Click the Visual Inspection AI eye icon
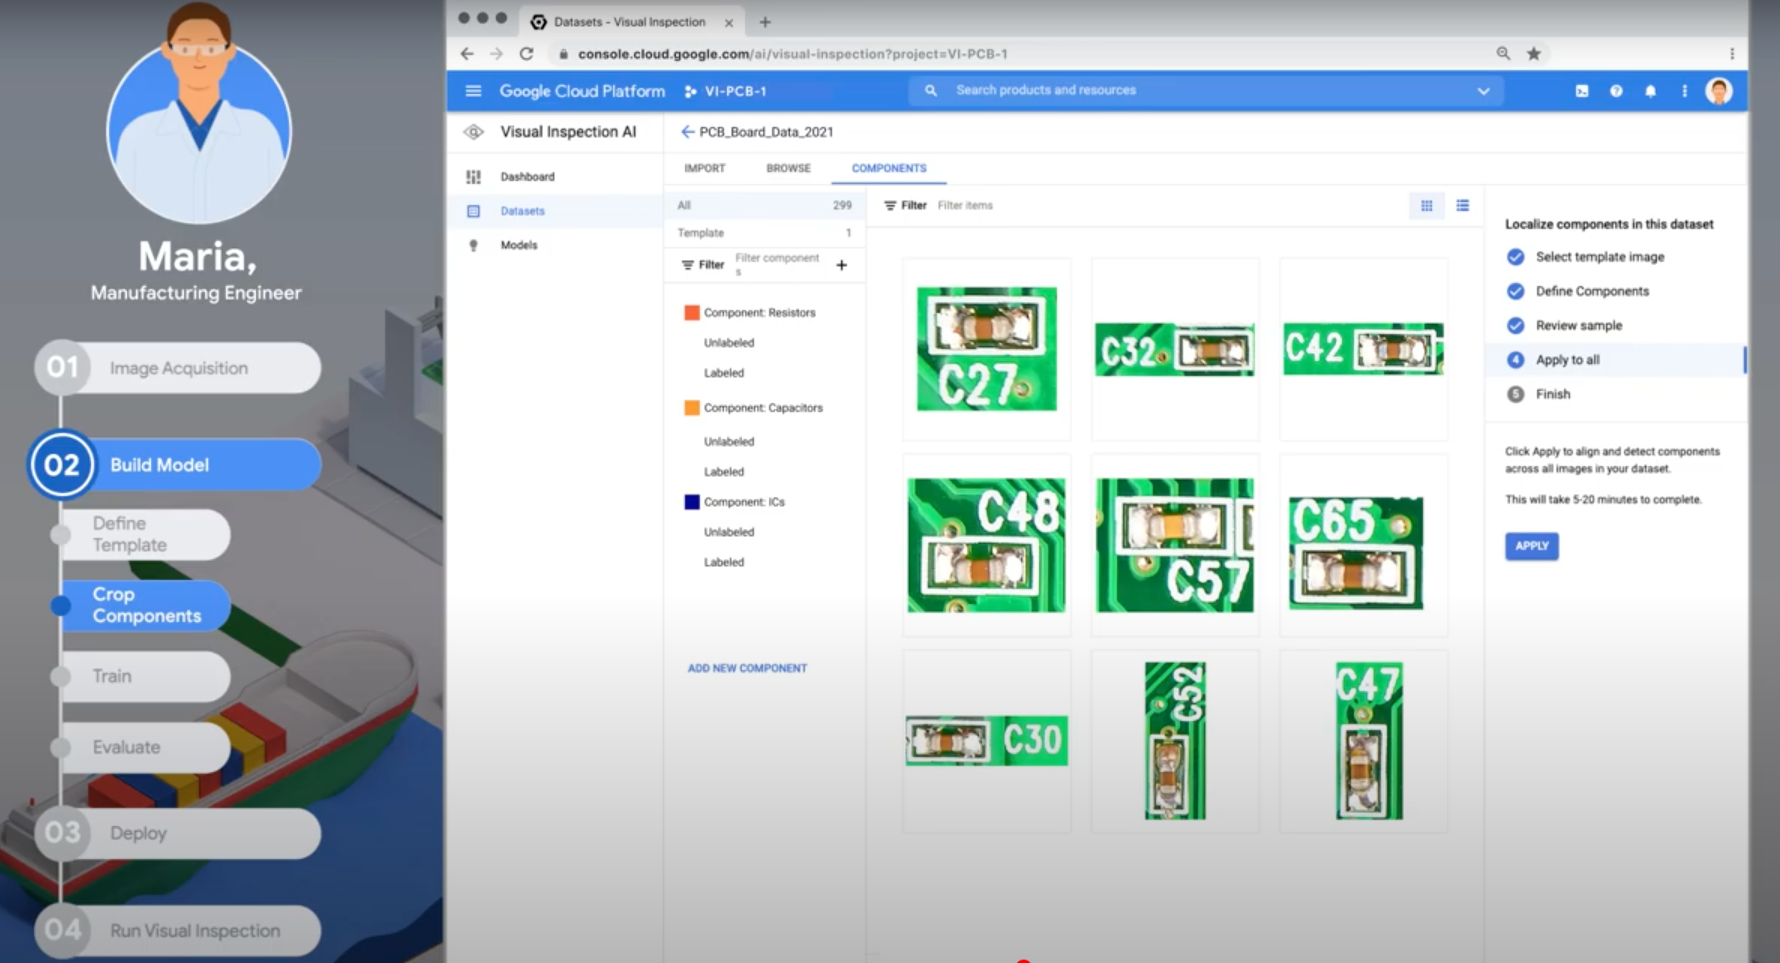1780x963 pixels. coord(474,132)
